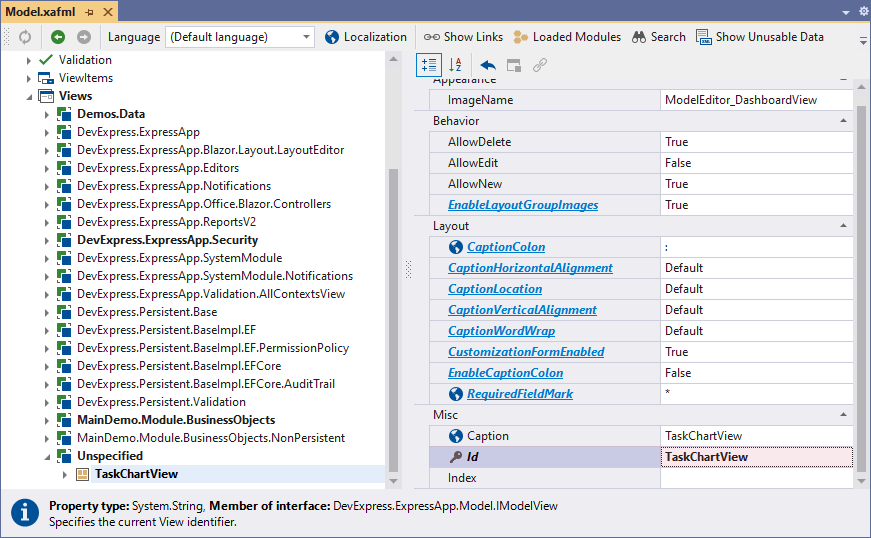Expand the TaskChartView node
The image size is (871, 538).
pos(64,474)
